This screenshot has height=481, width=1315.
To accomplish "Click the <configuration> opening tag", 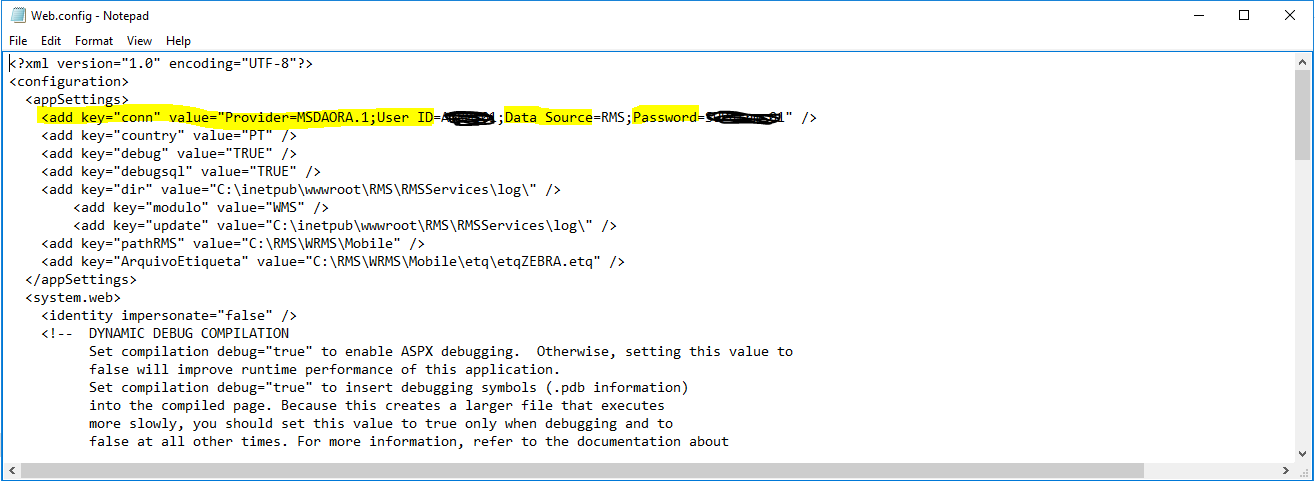I will pos(69,82).
